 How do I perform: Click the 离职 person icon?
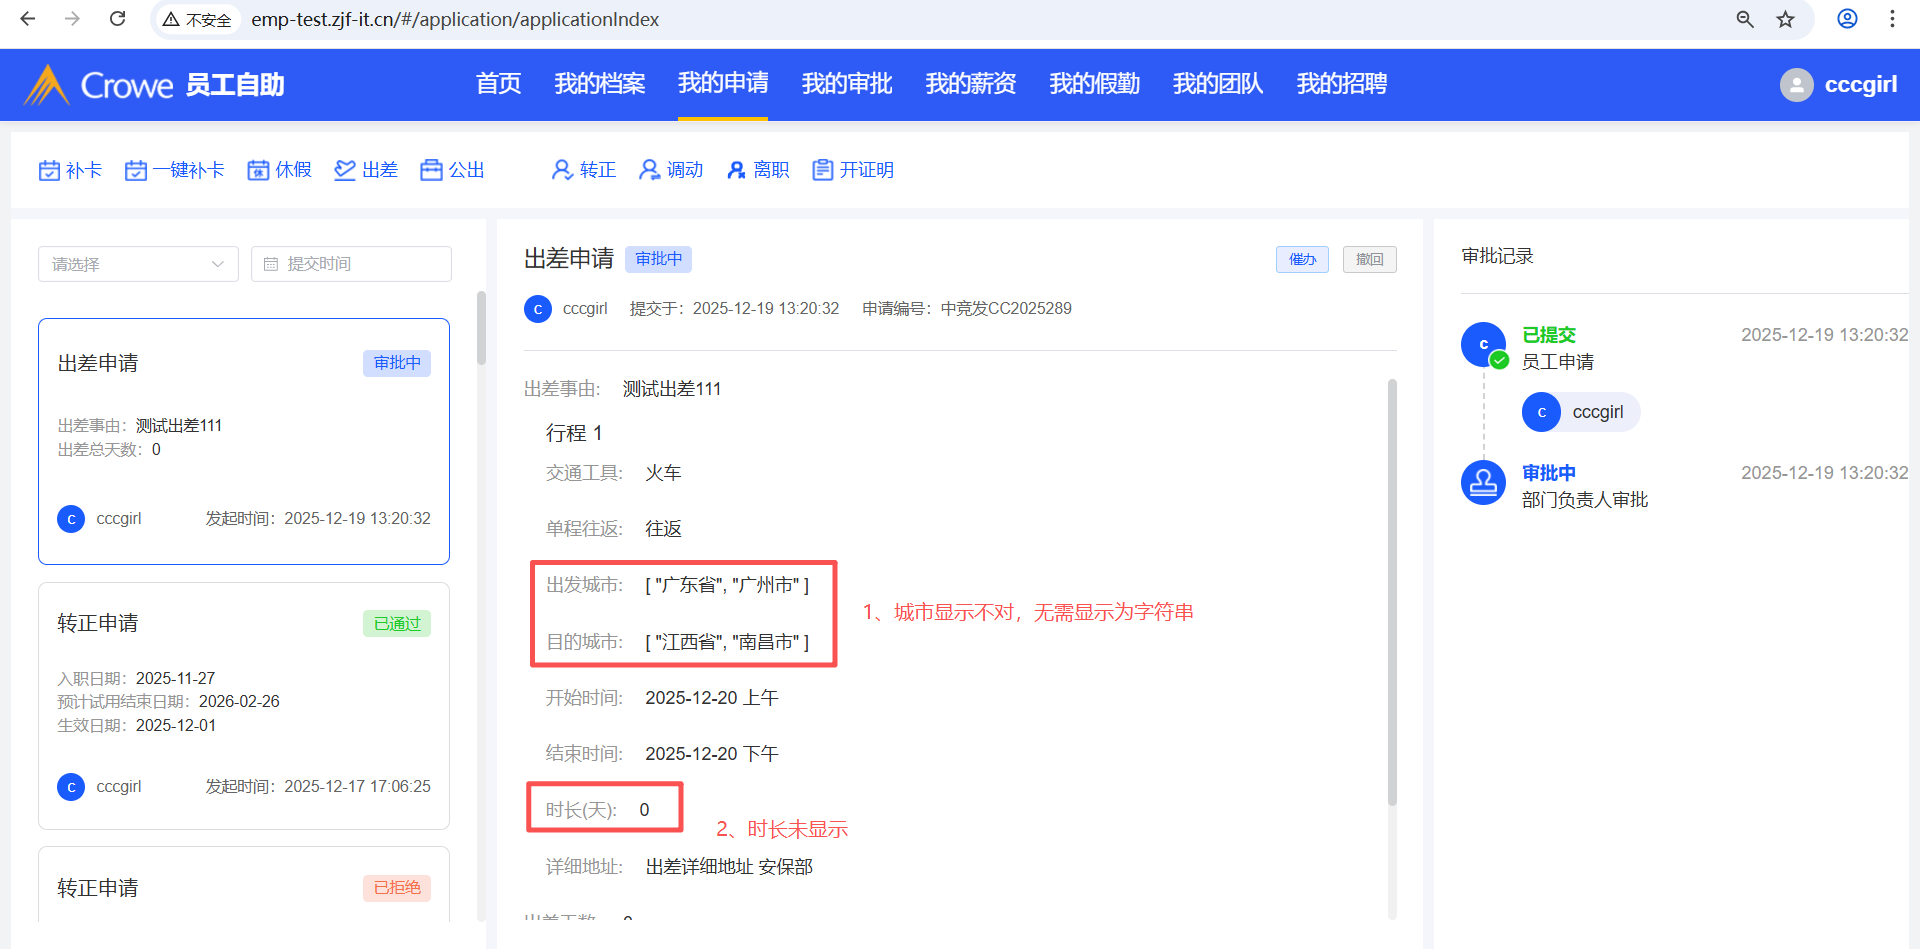tap(737, 171)
